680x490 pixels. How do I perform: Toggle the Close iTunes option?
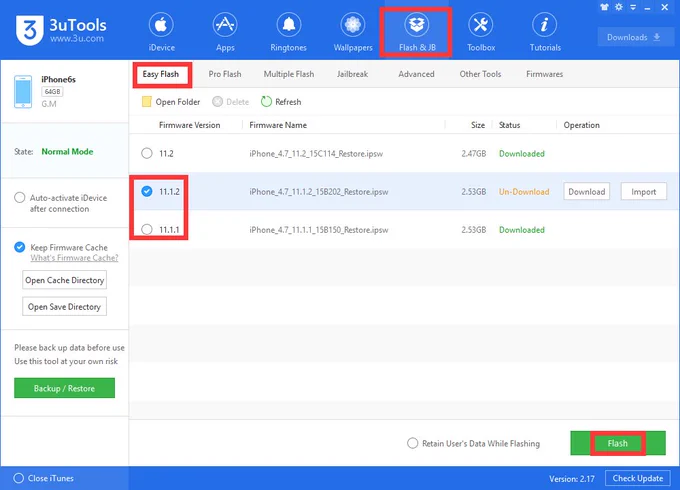[18, 478]
